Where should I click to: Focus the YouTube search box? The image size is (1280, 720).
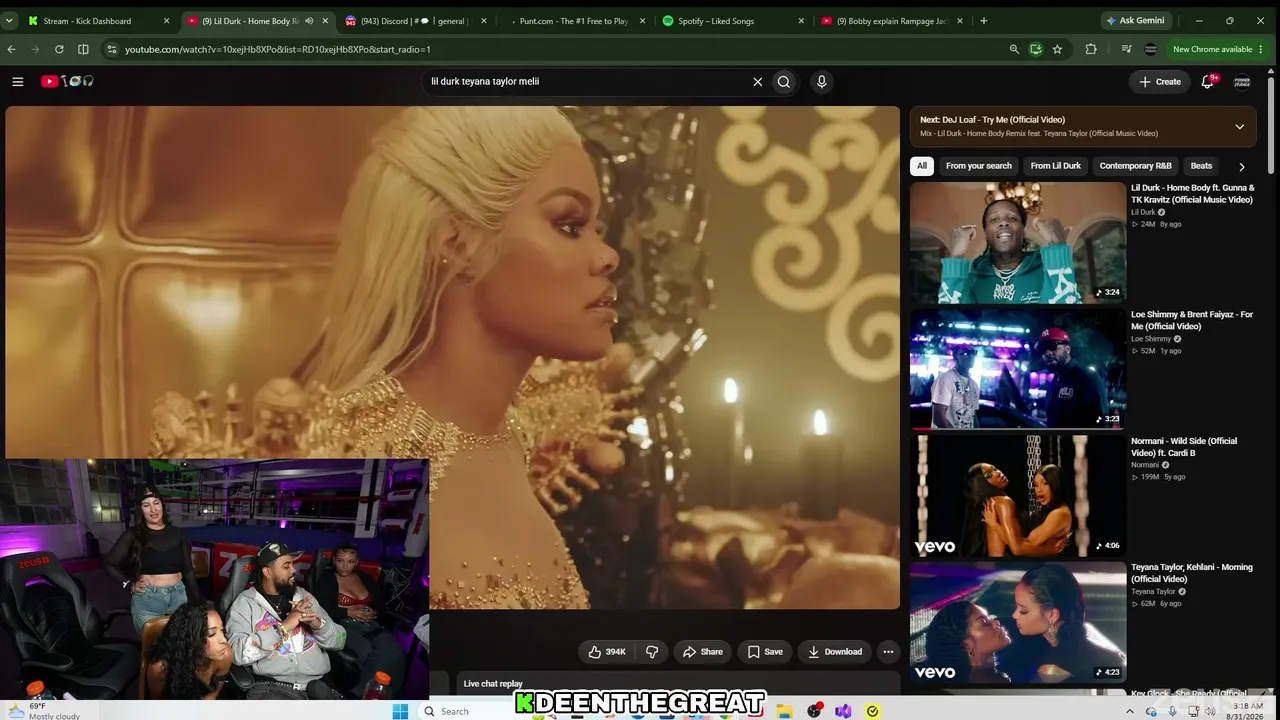pos(585,82)
